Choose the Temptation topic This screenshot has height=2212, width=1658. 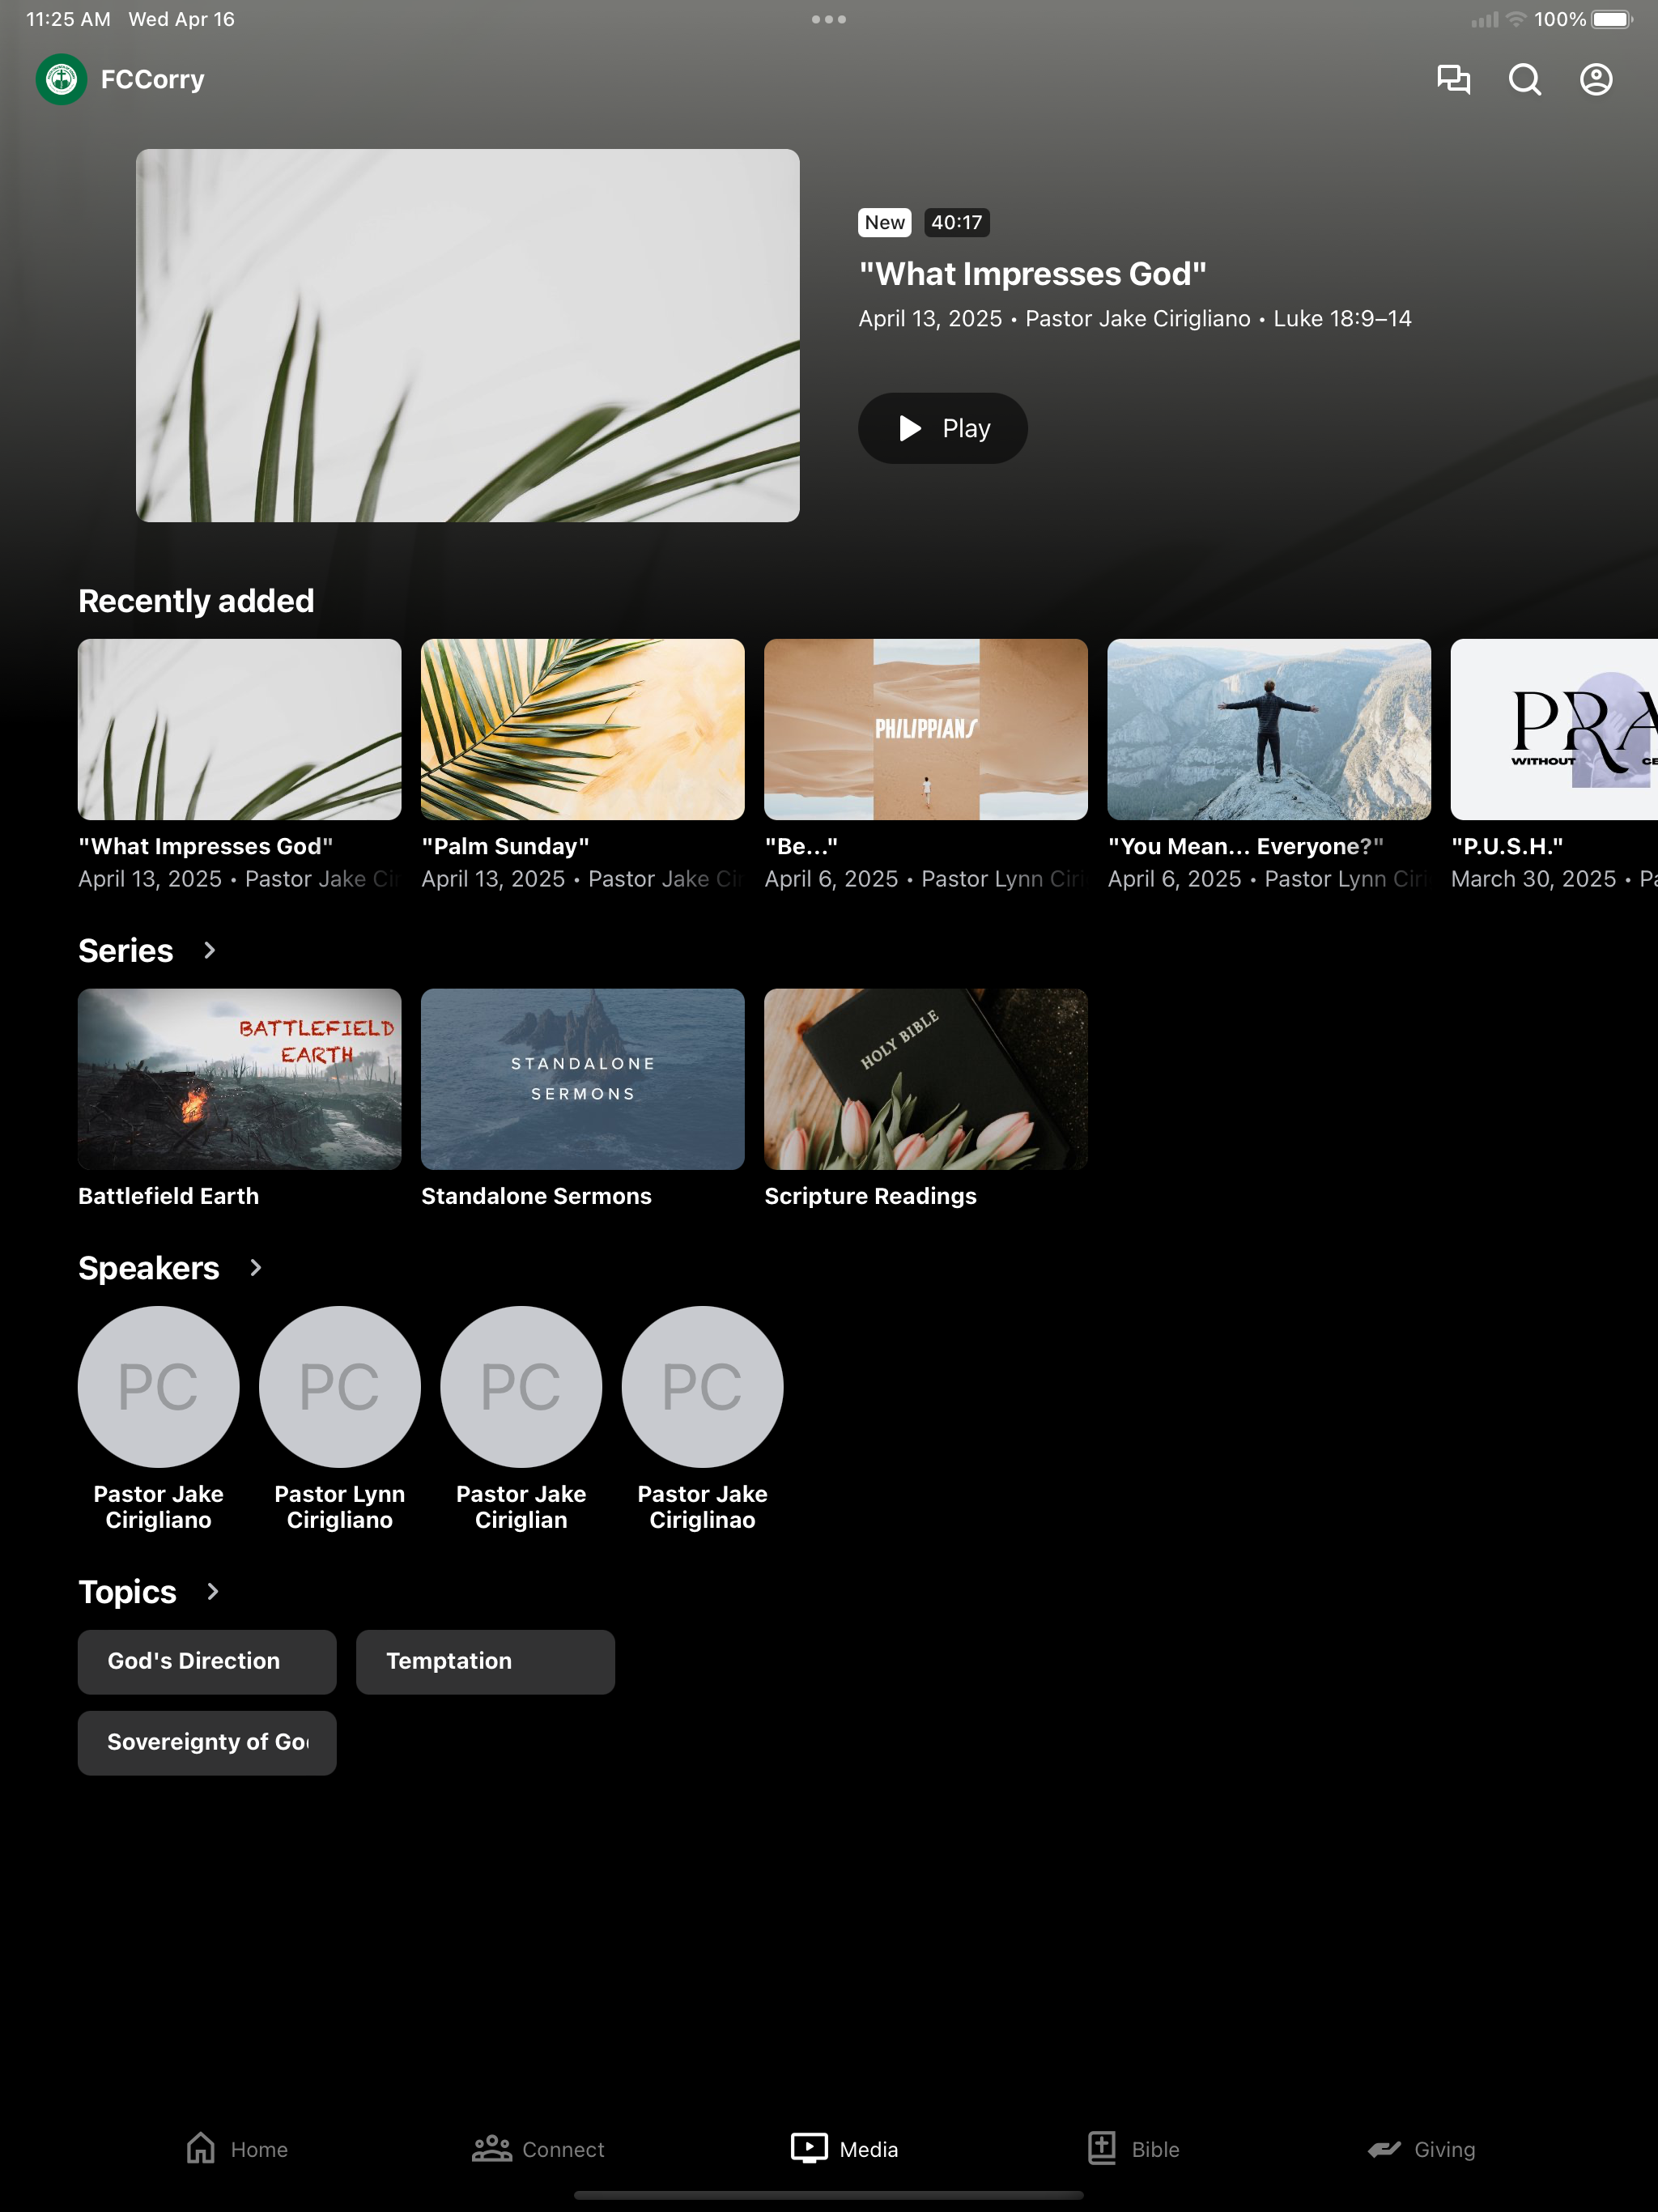point(485,1661)
